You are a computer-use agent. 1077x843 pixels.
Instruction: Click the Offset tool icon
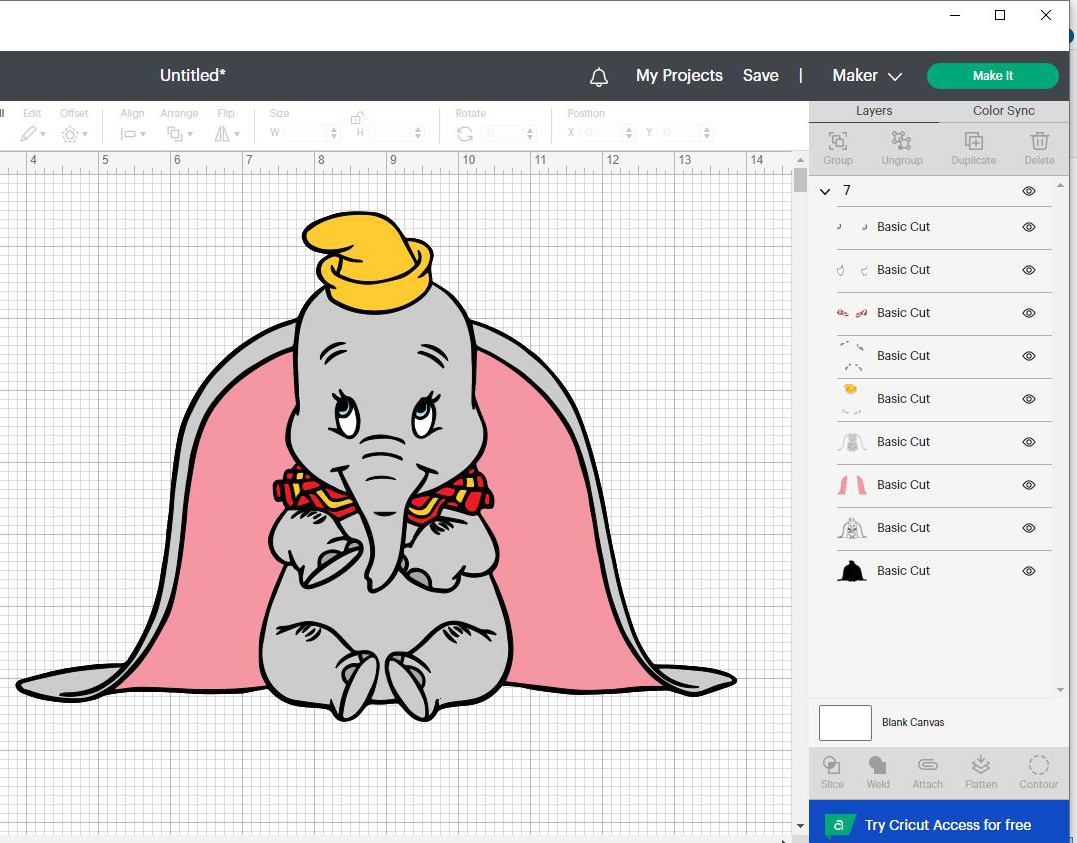pos(69,134)
